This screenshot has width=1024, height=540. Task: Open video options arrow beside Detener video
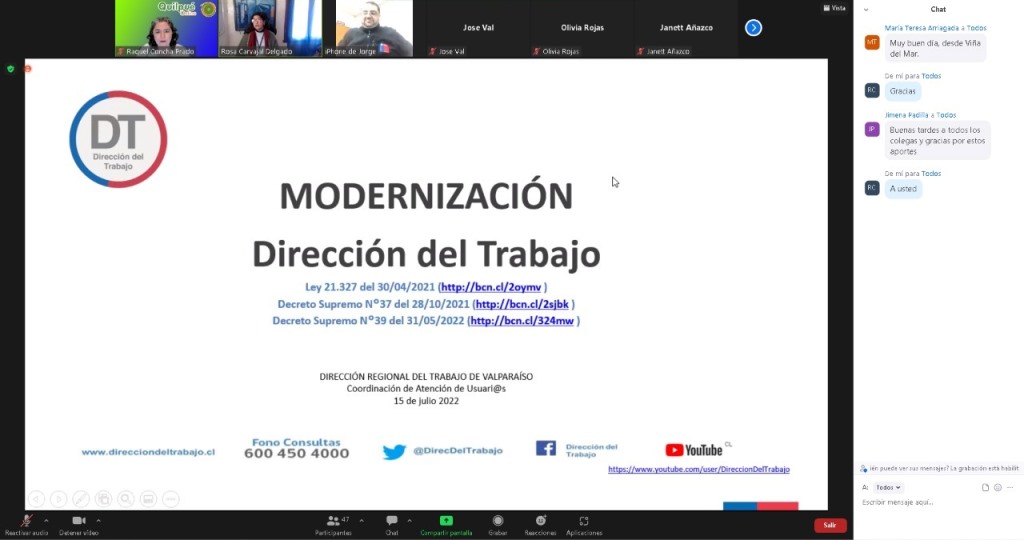[x=99, y=520]
